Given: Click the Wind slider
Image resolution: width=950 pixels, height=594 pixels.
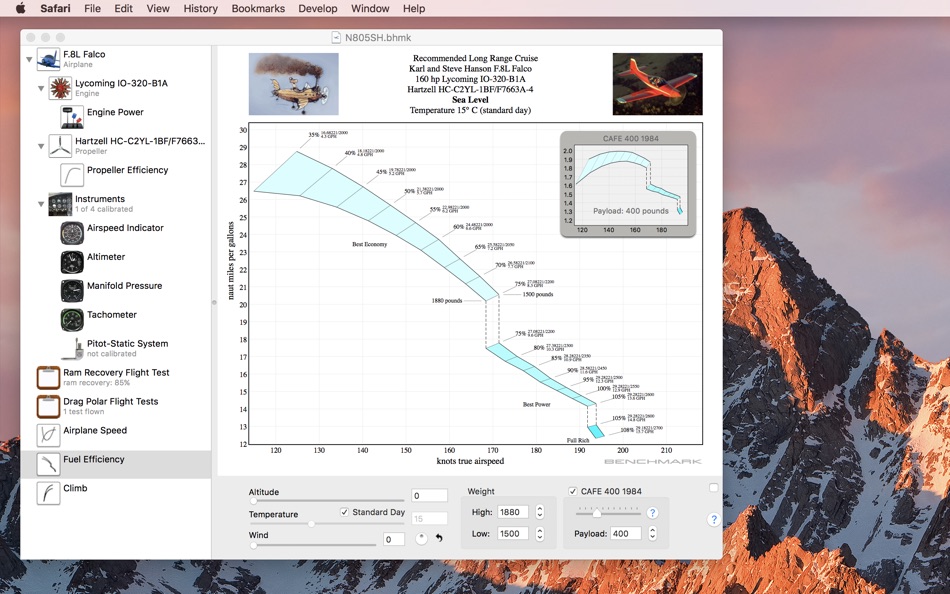Looking at the screenshot, I should pyautogui.click(x=313, y=545).
